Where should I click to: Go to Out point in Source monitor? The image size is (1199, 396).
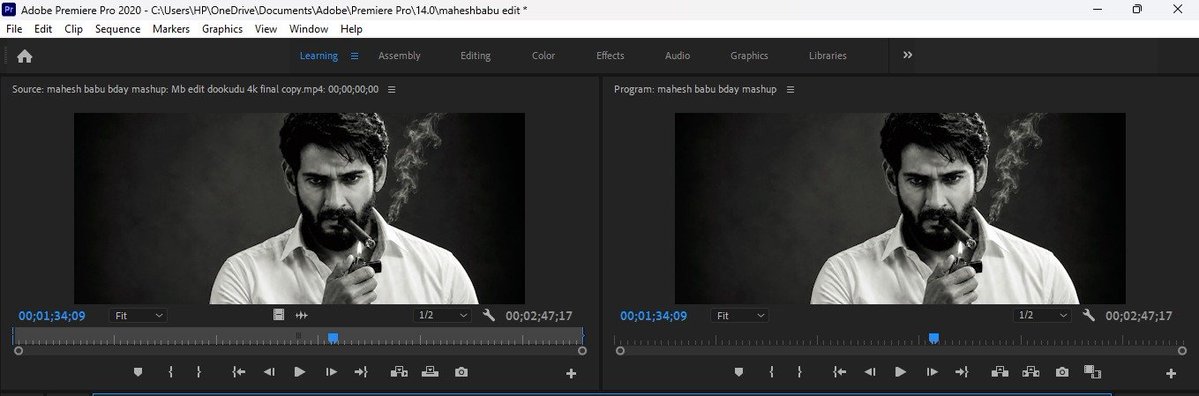point(361,372)
